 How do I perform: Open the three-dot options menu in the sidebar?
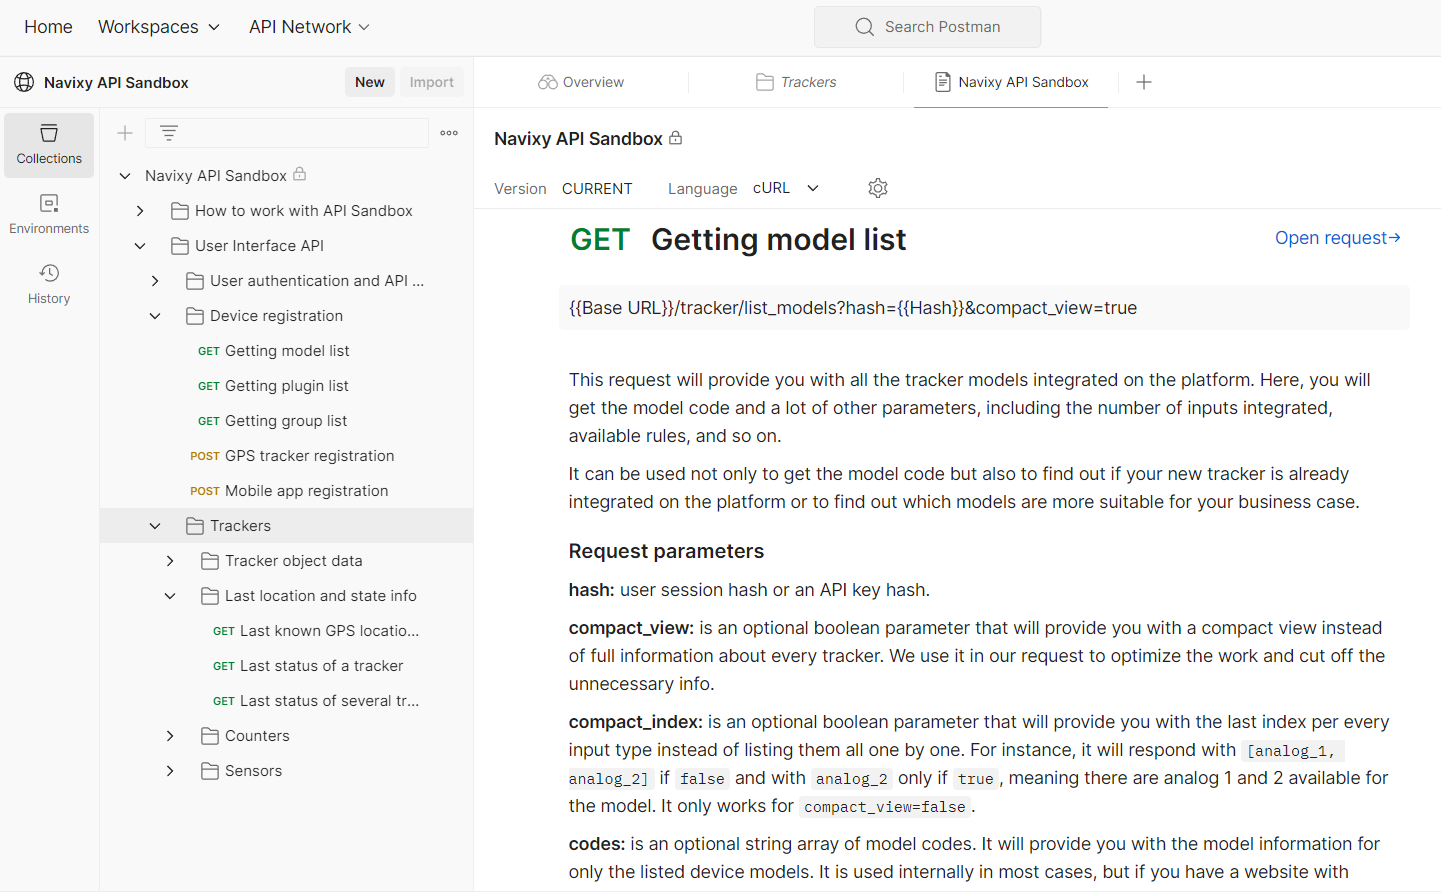coord(449,133)
